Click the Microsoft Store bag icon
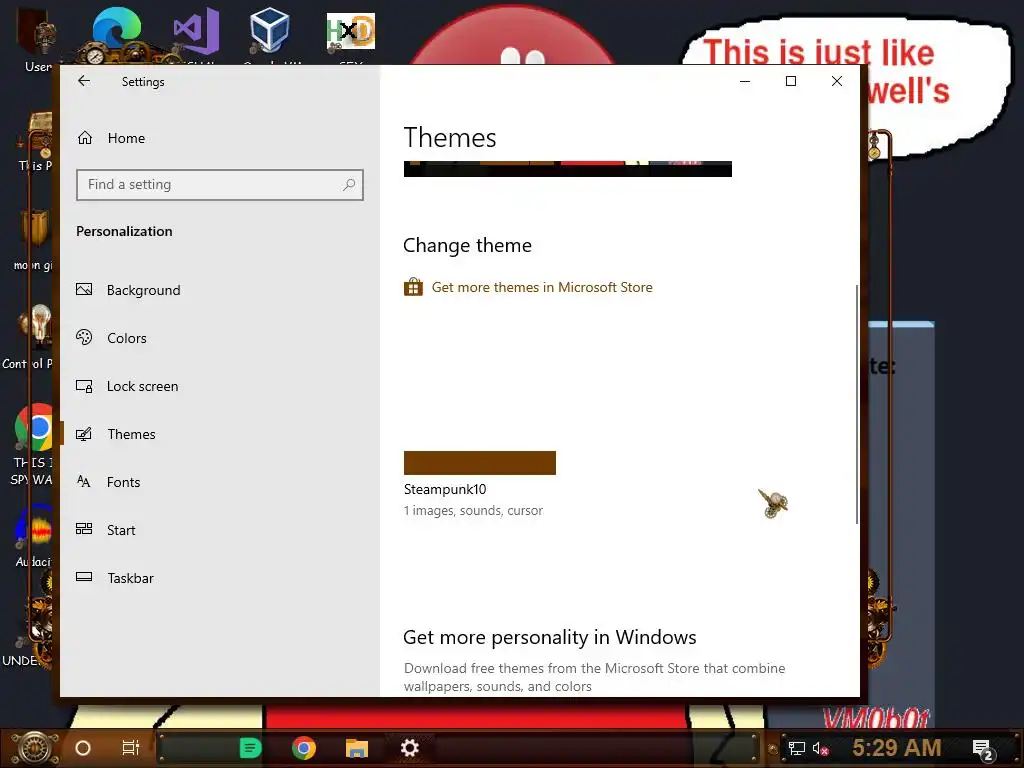Viewport: 1024px width, 768px height. 413,287
